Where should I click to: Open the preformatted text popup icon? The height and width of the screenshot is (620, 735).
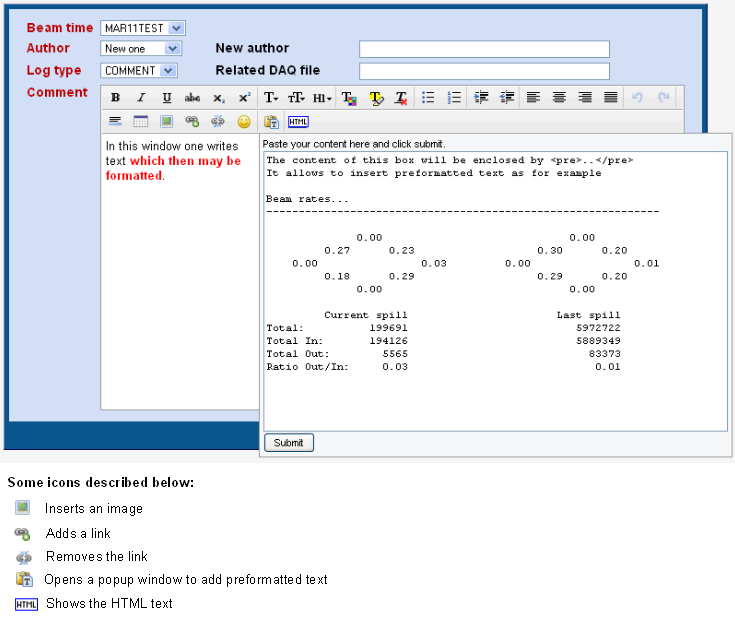271,122
